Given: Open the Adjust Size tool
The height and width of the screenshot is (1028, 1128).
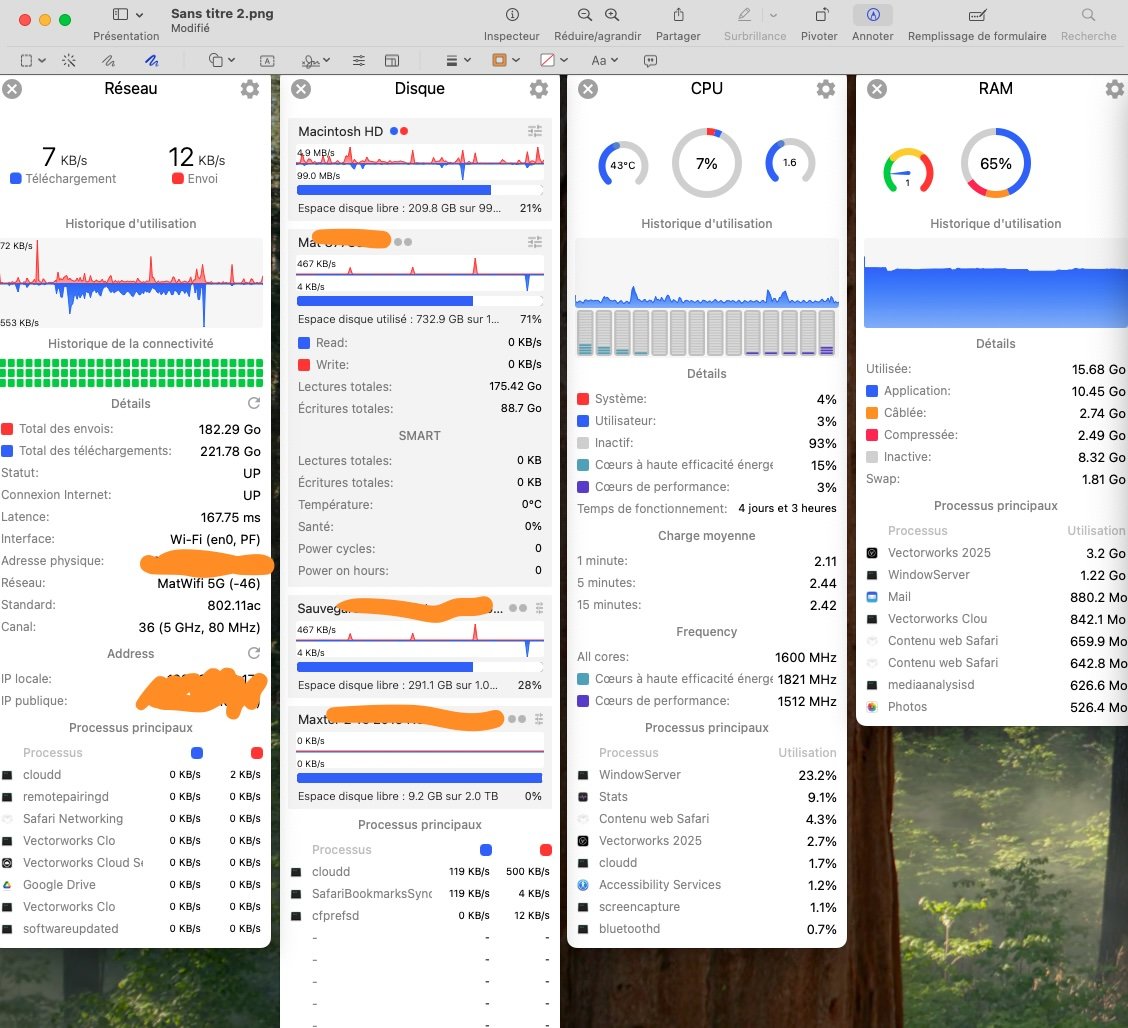Looking at the screenshot, I should pyautogui.click(x=393, y=60).
